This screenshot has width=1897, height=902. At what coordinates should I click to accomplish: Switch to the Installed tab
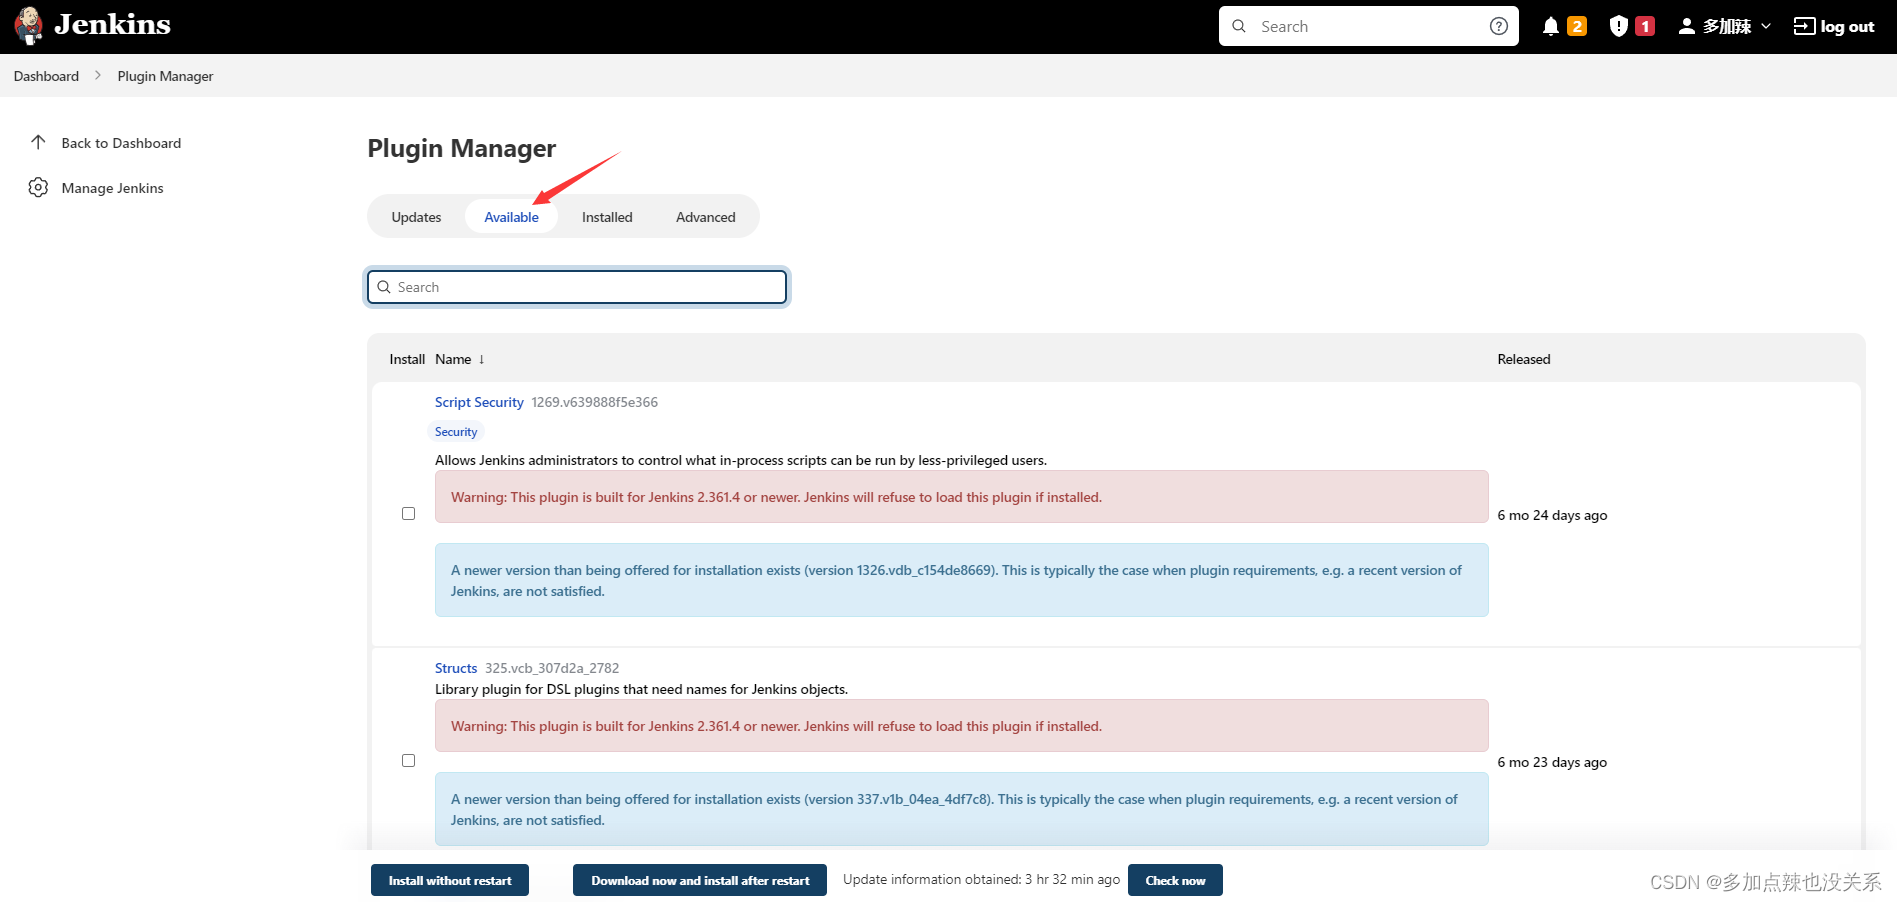pyautogui.click(x=607, y=217)
